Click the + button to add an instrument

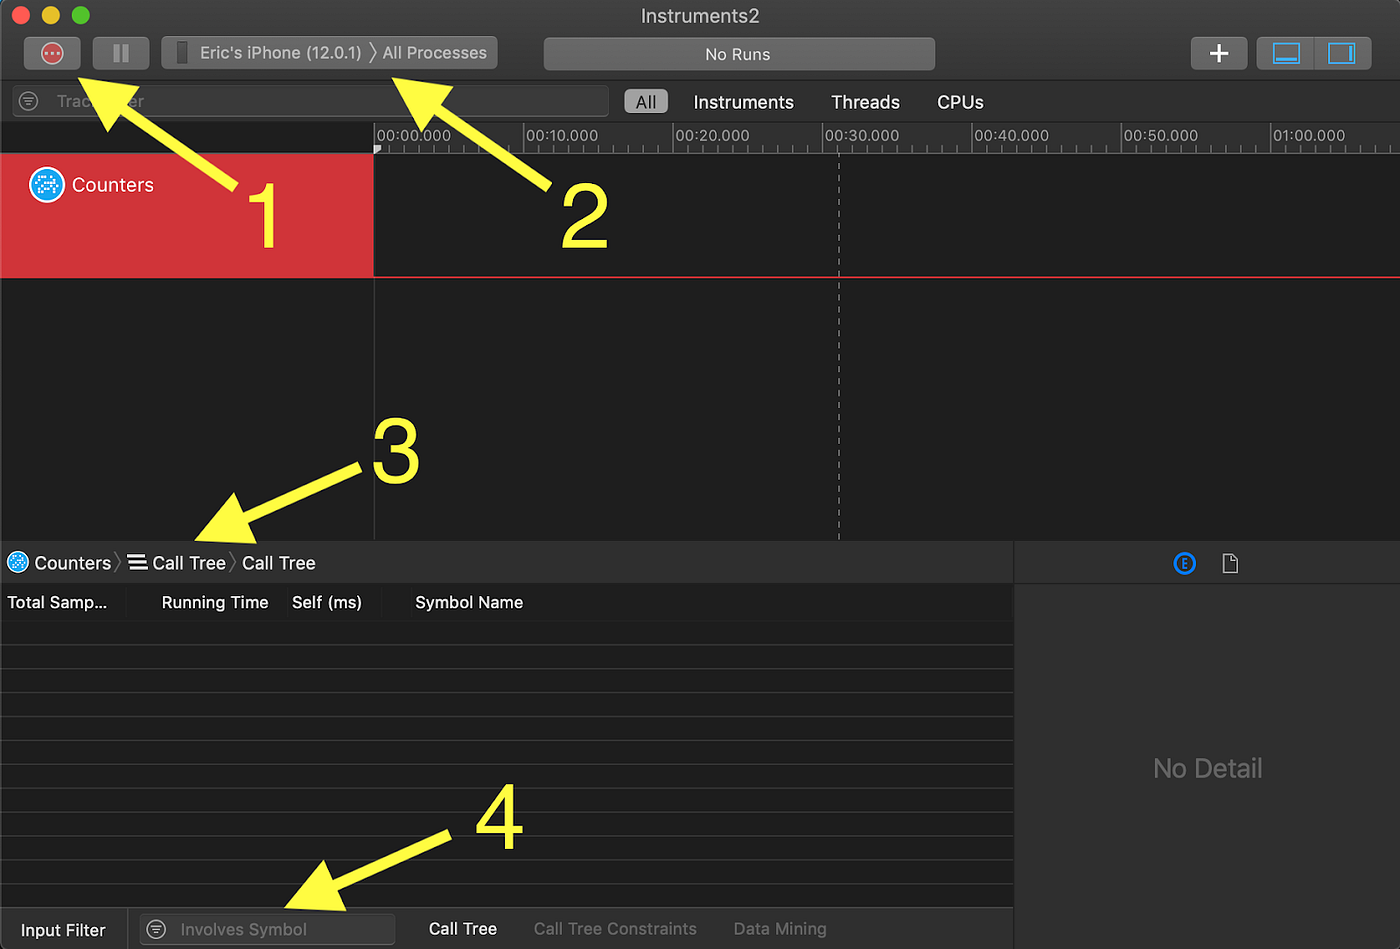click(x=1218, y=53)
